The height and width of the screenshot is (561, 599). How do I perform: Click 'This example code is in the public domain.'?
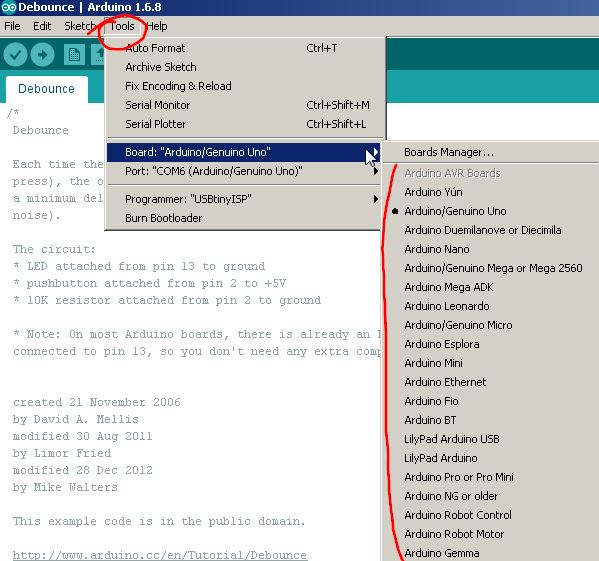pos(159,521)
